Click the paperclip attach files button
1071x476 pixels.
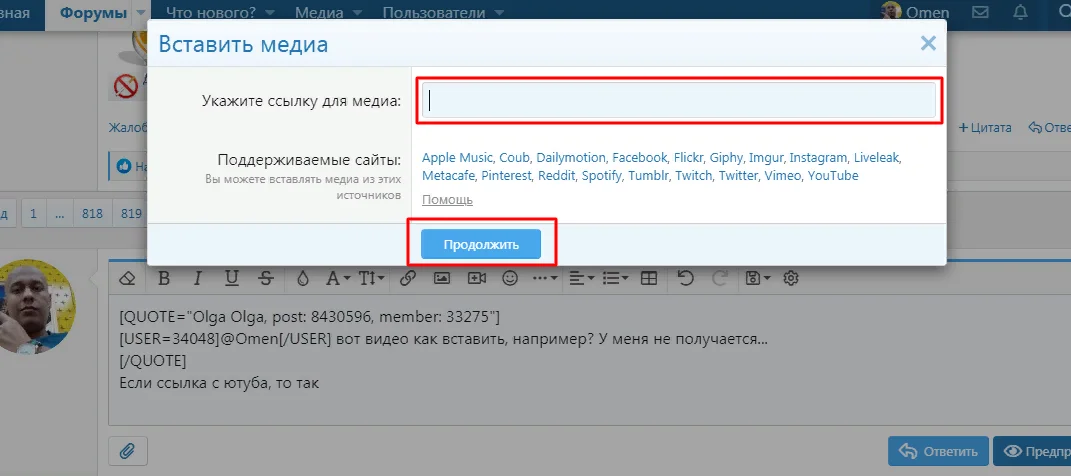click(x=128, y=451)
